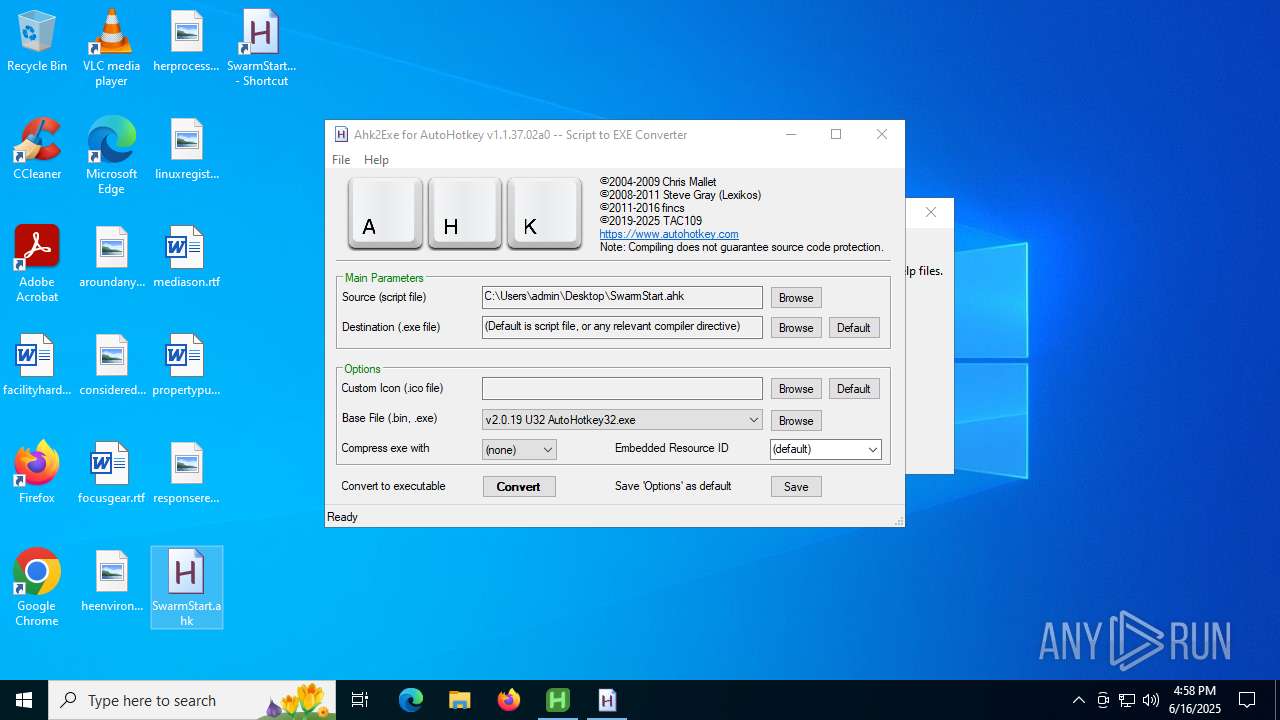1280x720 pixels.
Task: Click the Custom Icon file field
Action: [622, 388]
